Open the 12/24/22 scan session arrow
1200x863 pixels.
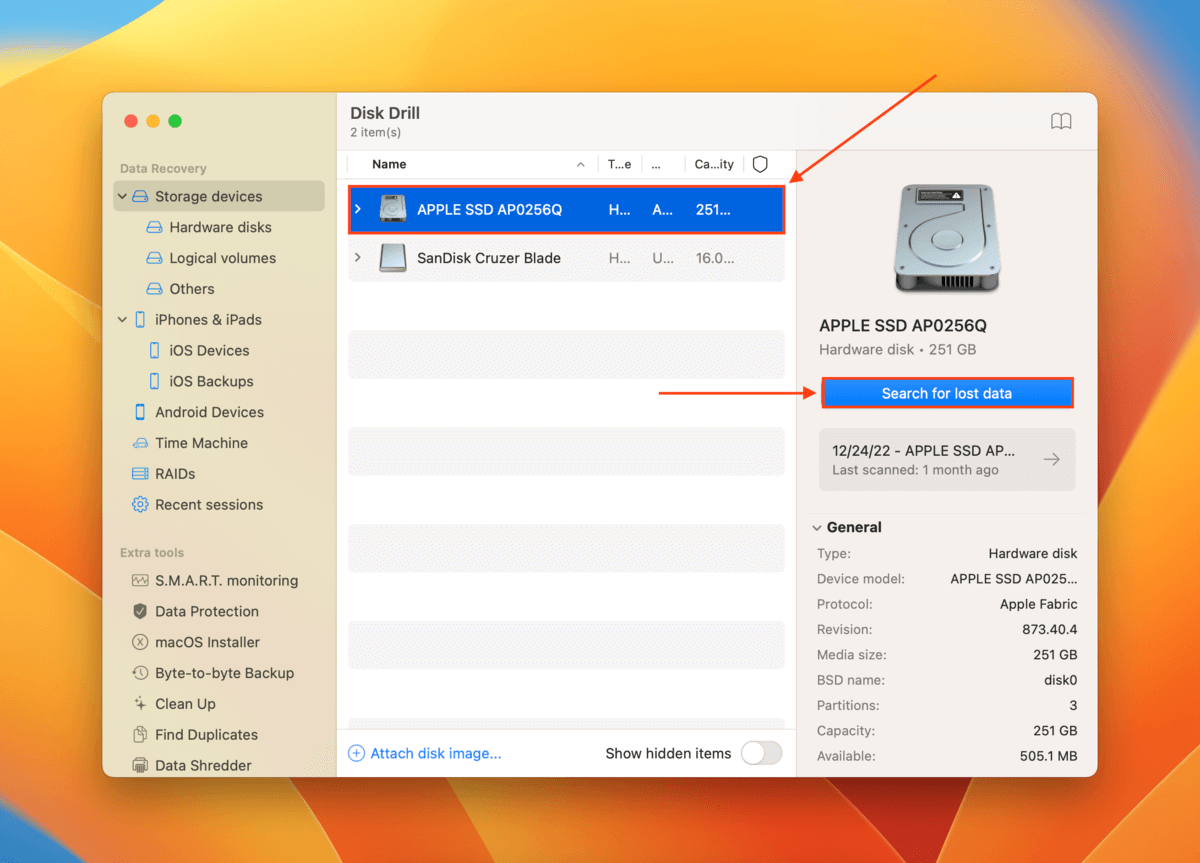click(x=1051, y=460)
